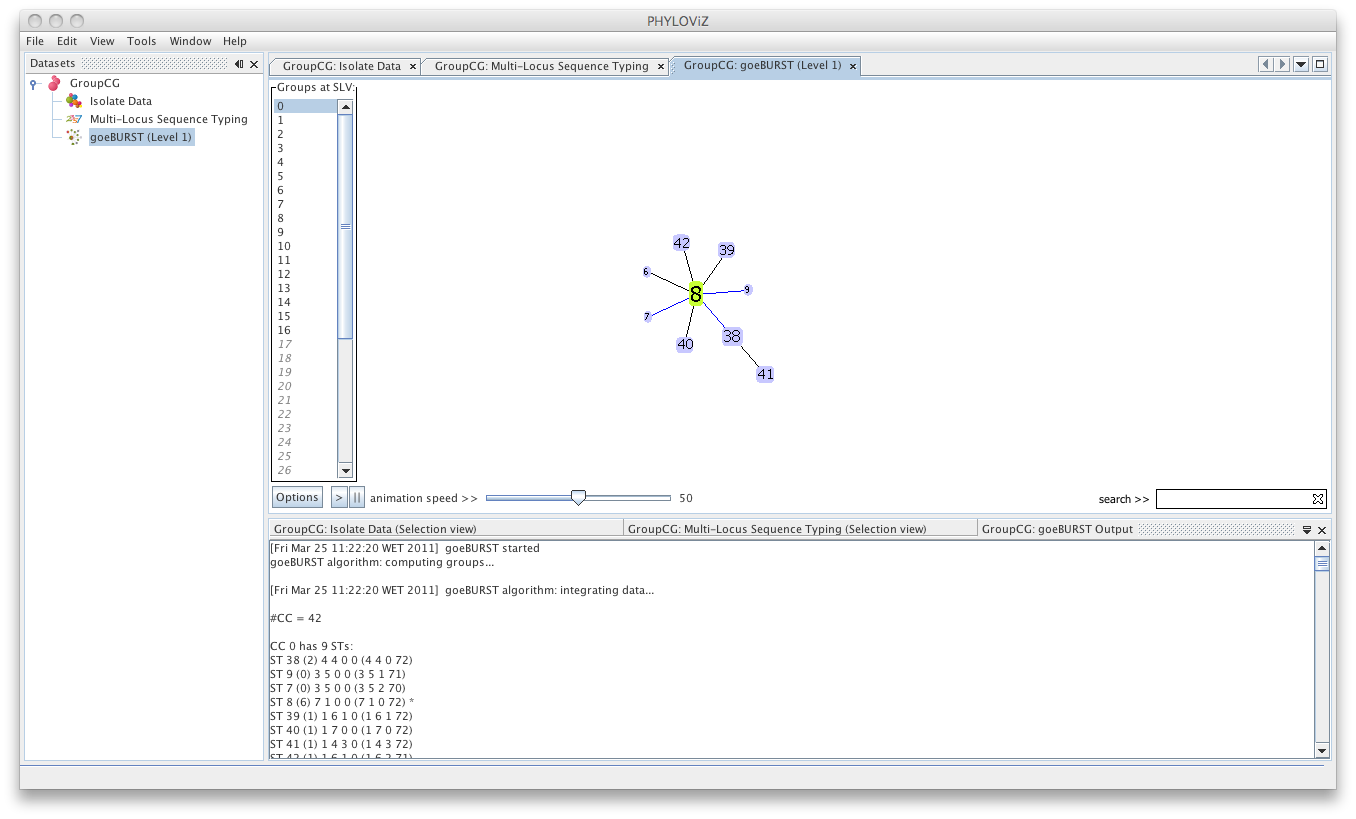Image resolution: width=1356 pixels, height=819 pixels.
Task: Select small node 9 in the graph
Action: click(x=747, y=290)
